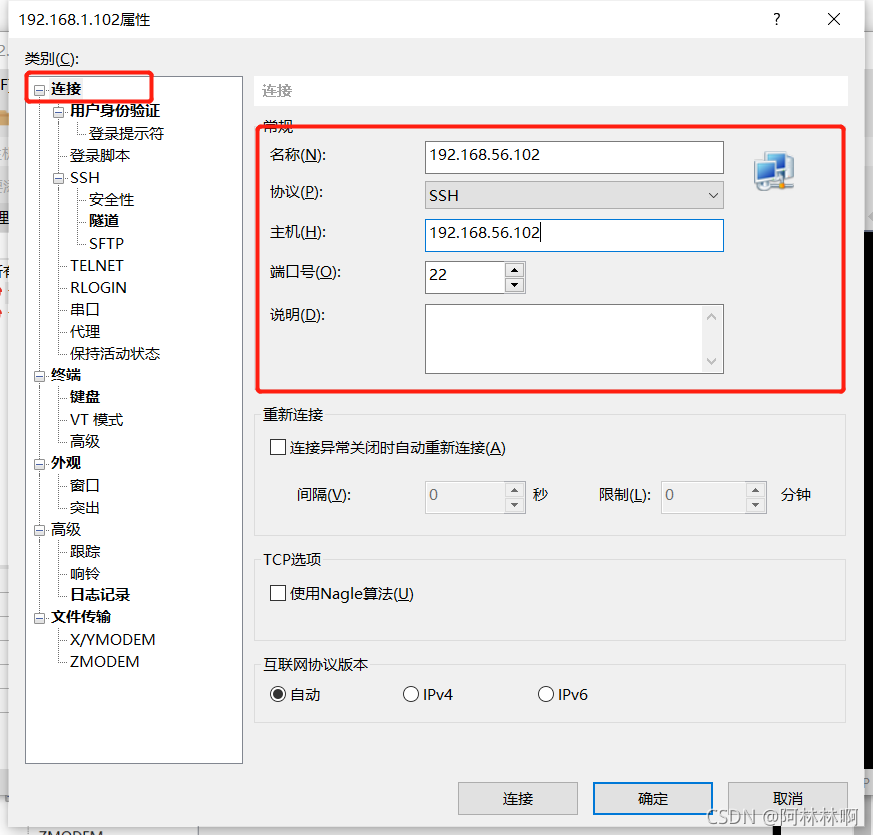Select 键盘 under 终端
Screen dimensions: 873x835
85,397
